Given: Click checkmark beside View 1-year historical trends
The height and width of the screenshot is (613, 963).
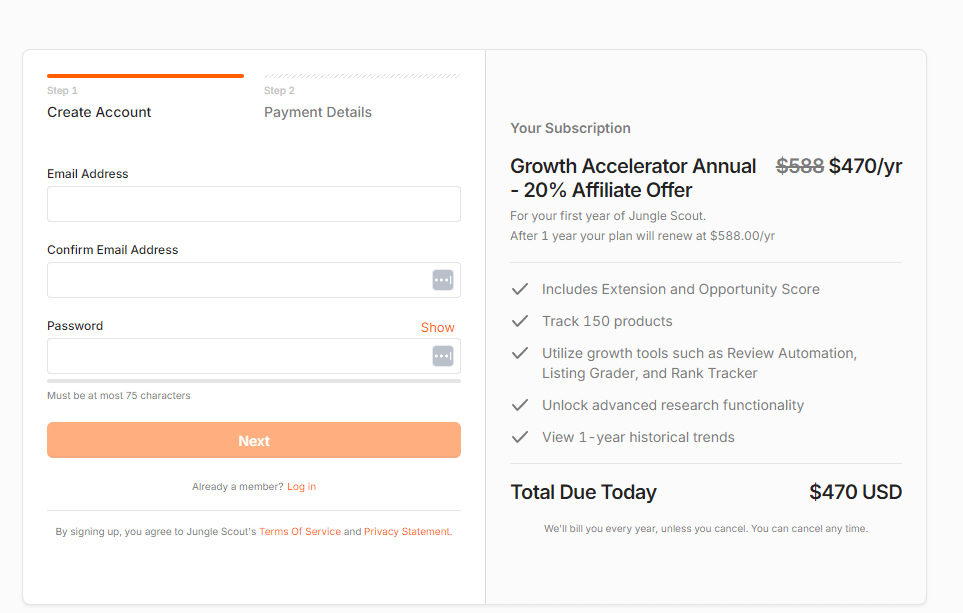Looking at the screenshot, I should click(x=520, y=437).
